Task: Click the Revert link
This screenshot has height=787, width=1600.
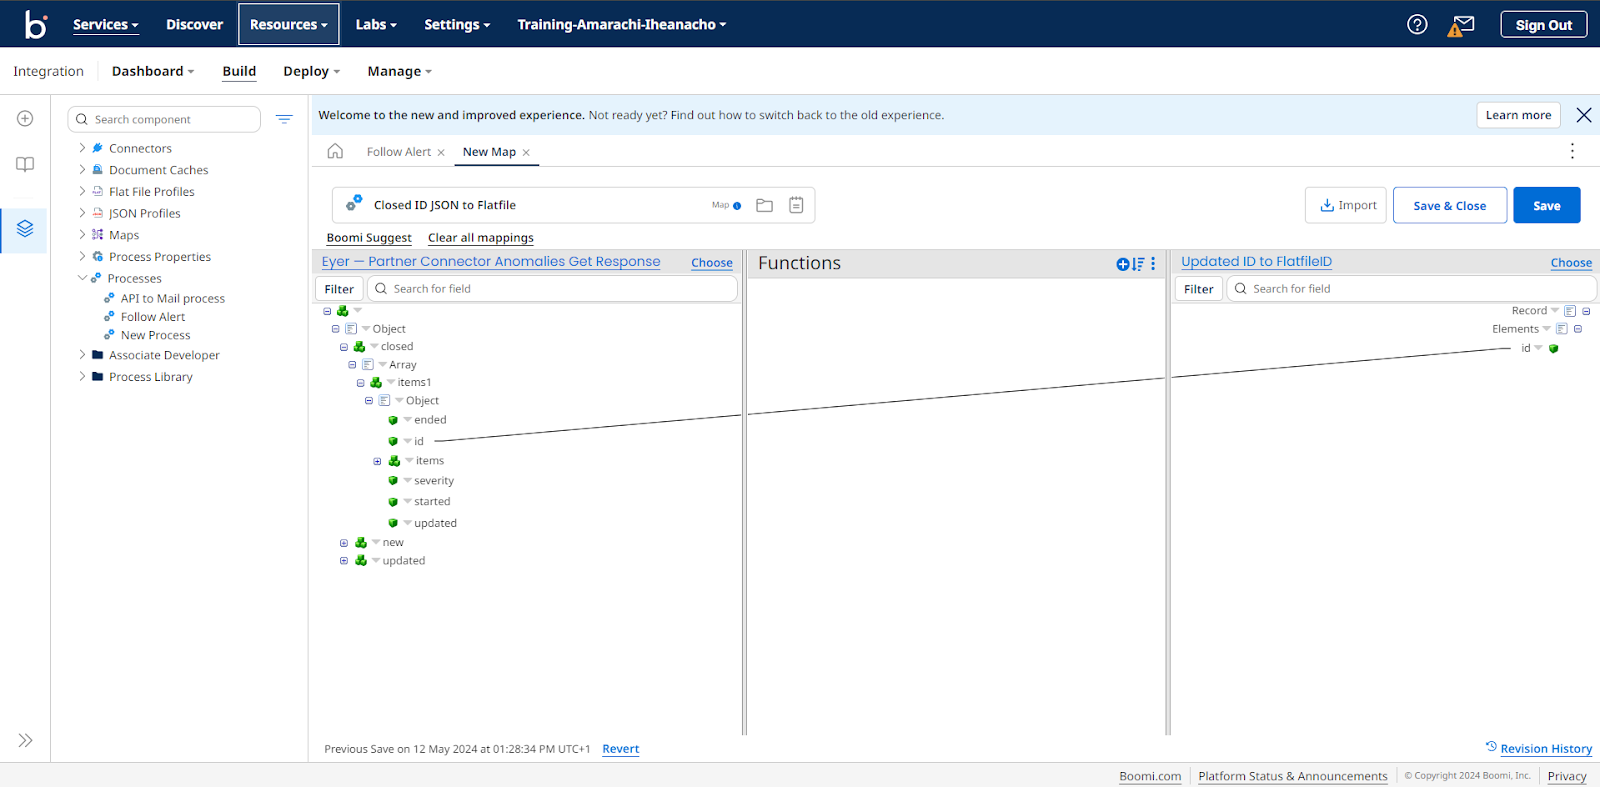Action: click(x=620, y=749)
